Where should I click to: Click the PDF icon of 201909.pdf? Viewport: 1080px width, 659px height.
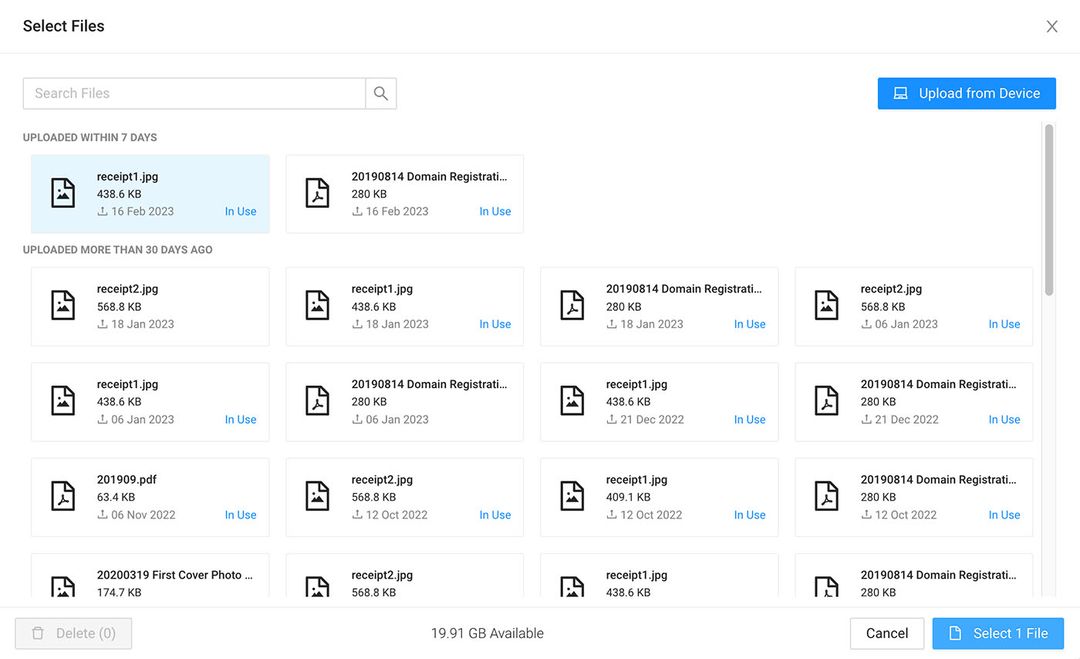point(63,497)
